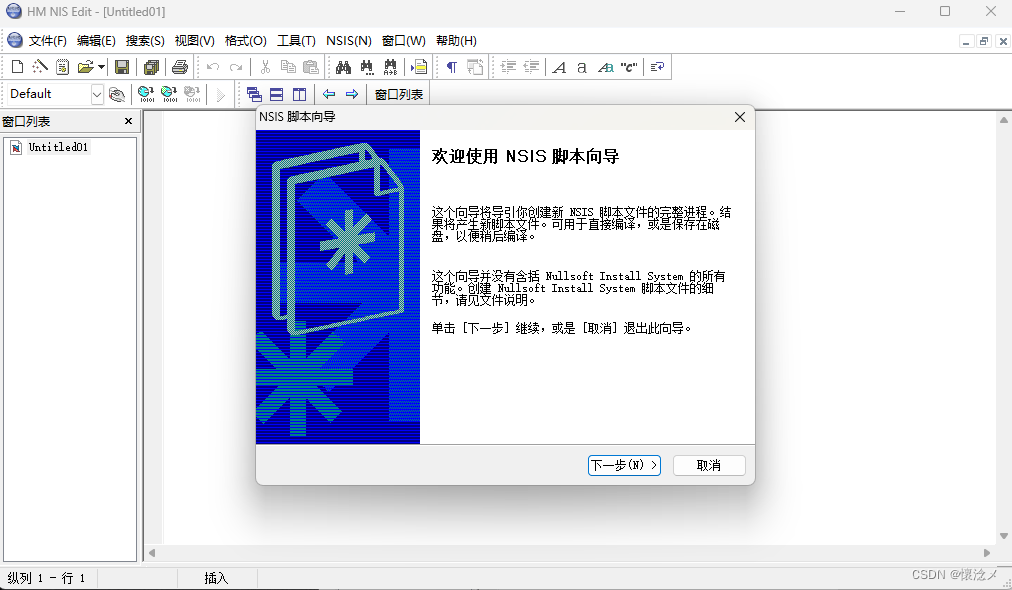Image resolution: width=1012 pixels, height=590 pixels.
Task: Save the script with the floppy icon
Action: pyautogui.click(x=122, y=66)
